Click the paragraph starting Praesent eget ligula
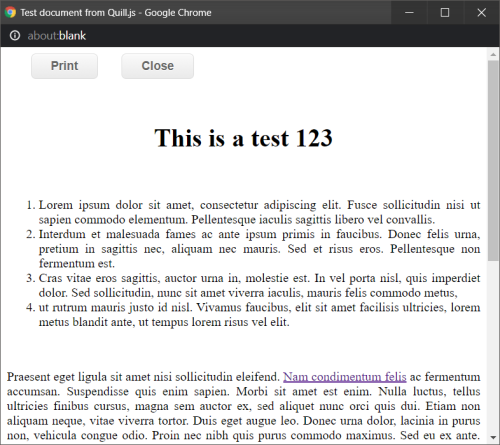The height and width of the screenshot is (445, 500). point(243,406)
